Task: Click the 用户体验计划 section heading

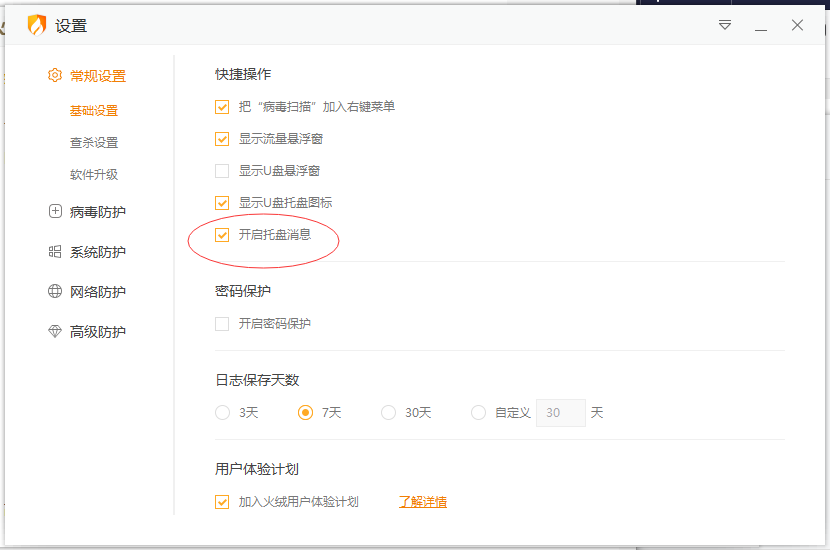Action: pos(257,469)
